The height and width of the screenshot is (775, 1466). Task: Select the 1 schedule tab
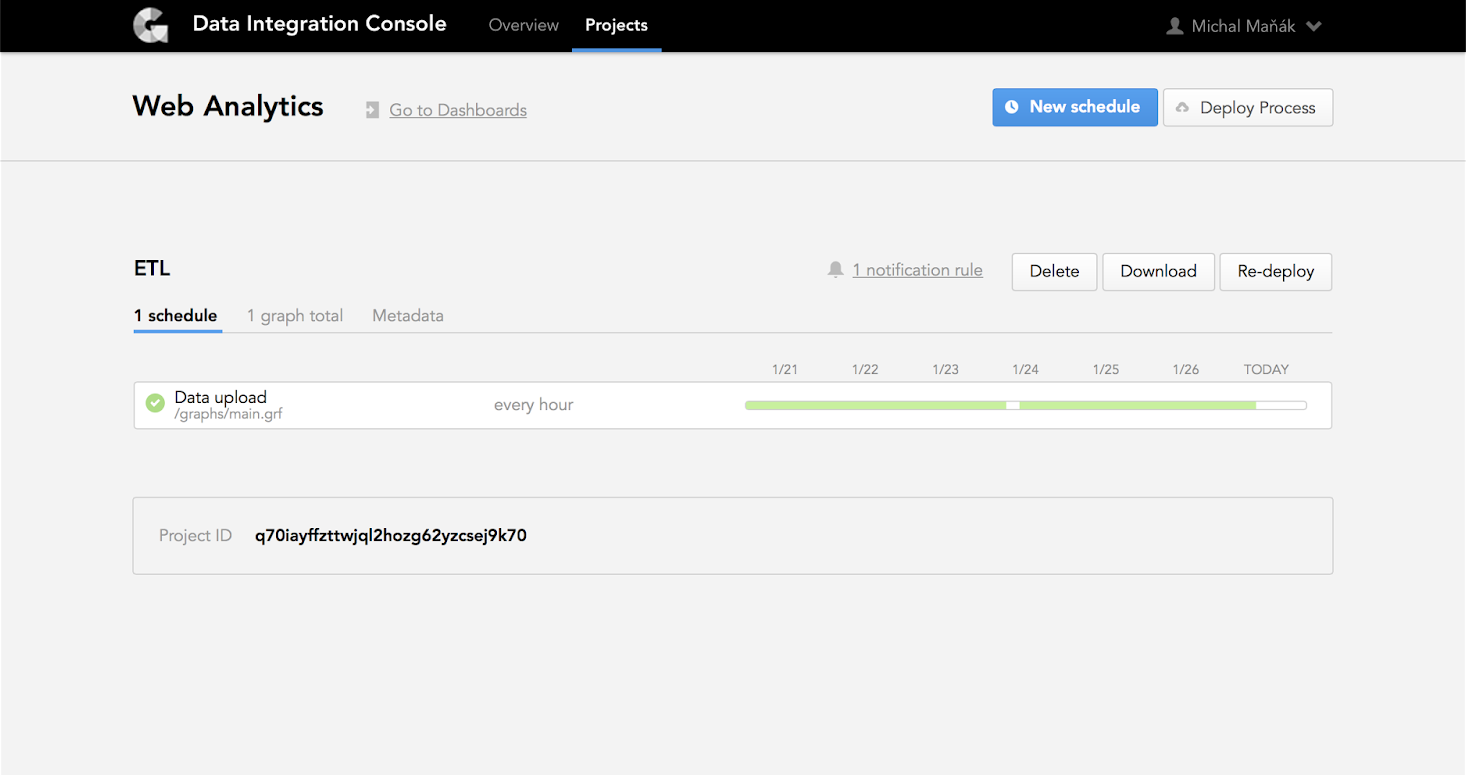point(176,316)
